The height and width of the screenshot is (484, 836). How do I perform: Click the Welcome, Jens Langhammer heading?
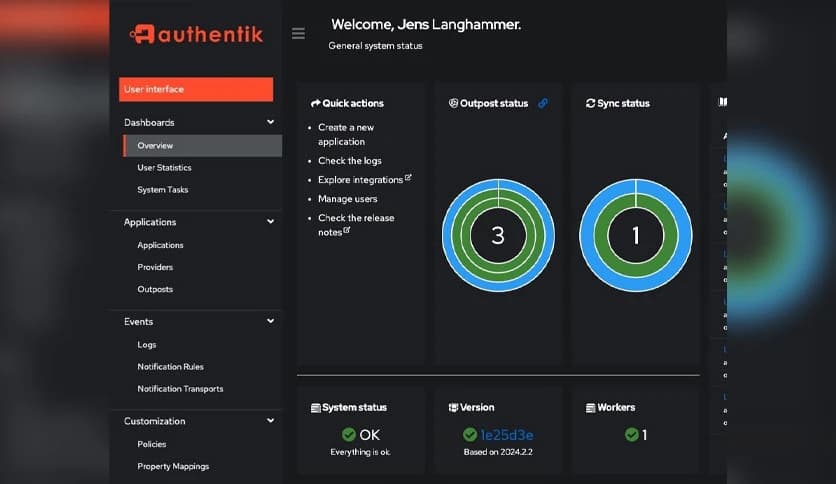[x=426, y=25]
